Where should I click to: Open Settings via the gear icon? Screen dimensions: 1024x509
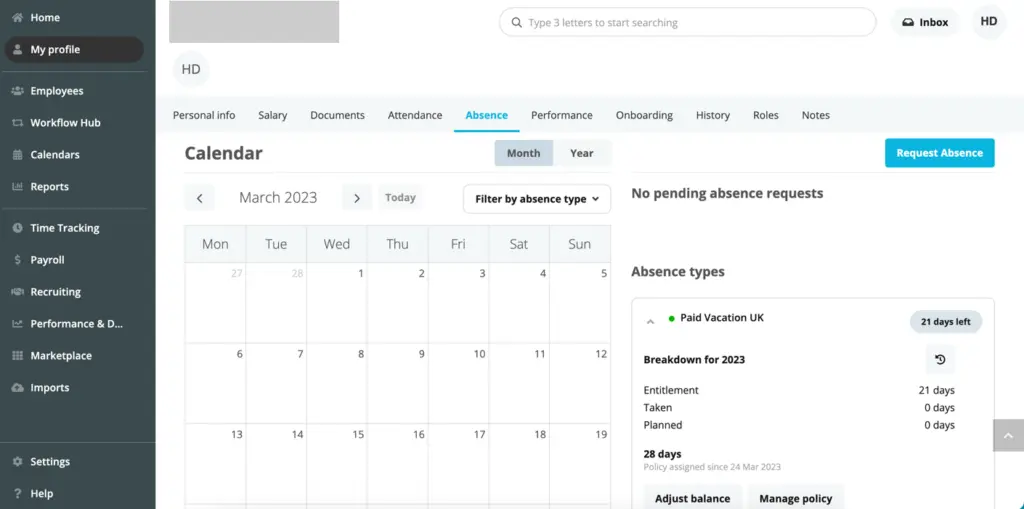point(18,462)
